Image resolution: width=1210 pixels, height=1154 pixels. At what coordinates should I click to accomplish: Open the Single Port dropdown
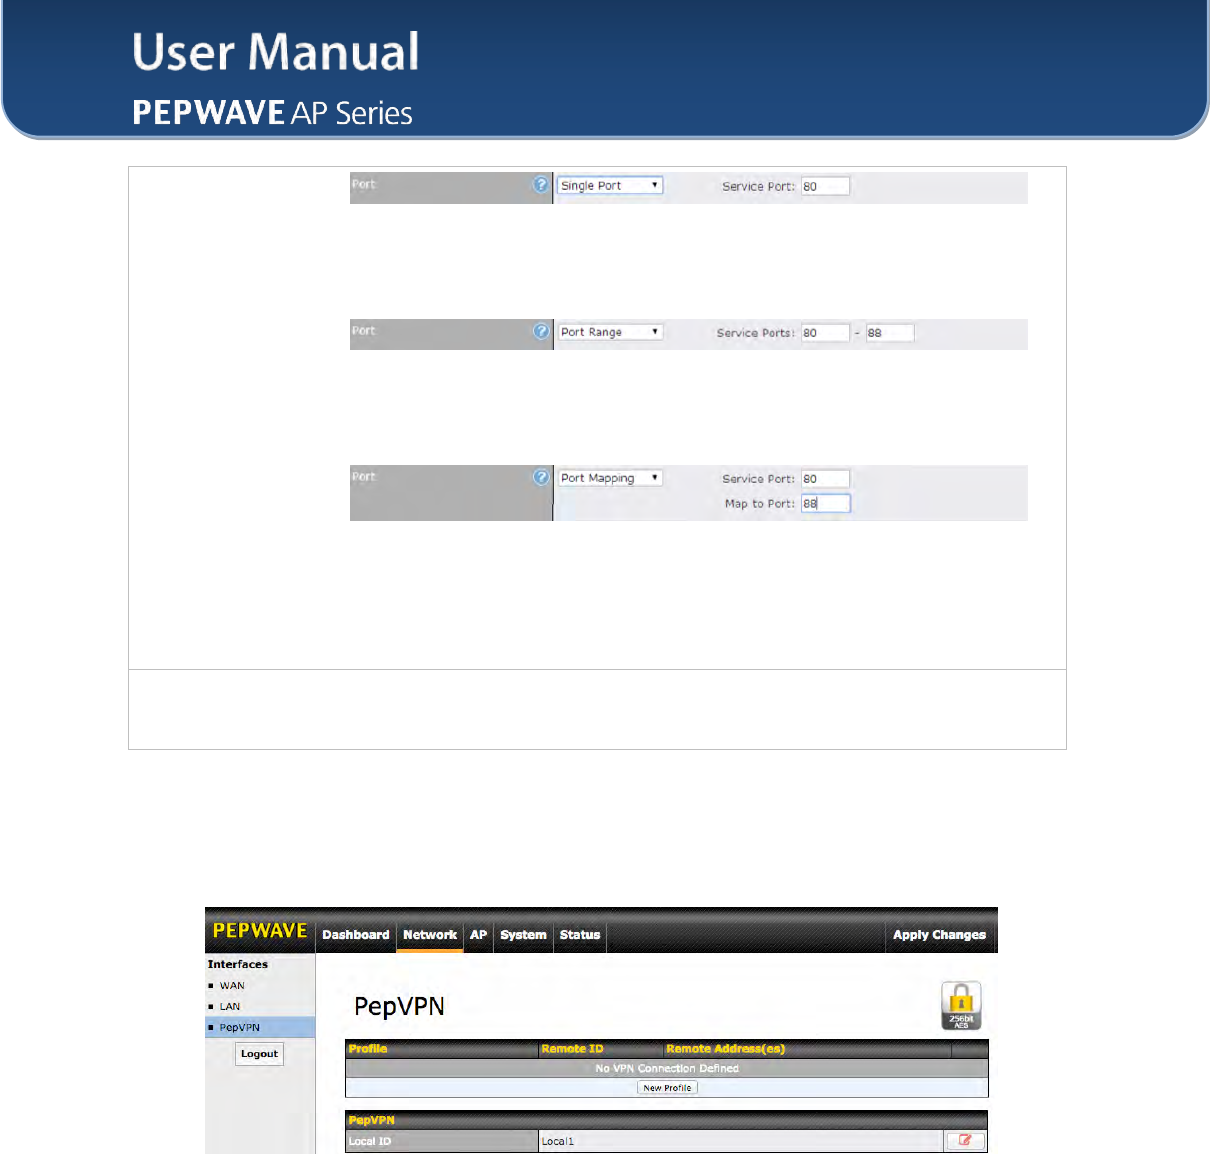coord(610,186)
